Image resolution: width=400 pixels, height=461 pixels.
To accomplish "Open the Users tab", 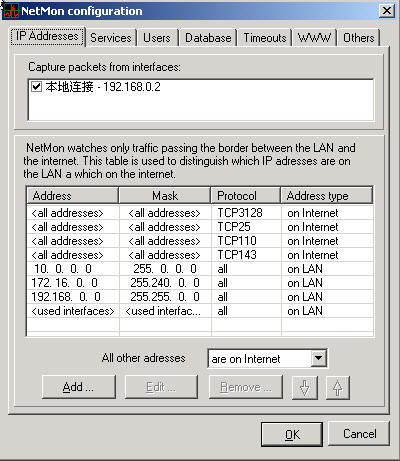I will (157, 38).
